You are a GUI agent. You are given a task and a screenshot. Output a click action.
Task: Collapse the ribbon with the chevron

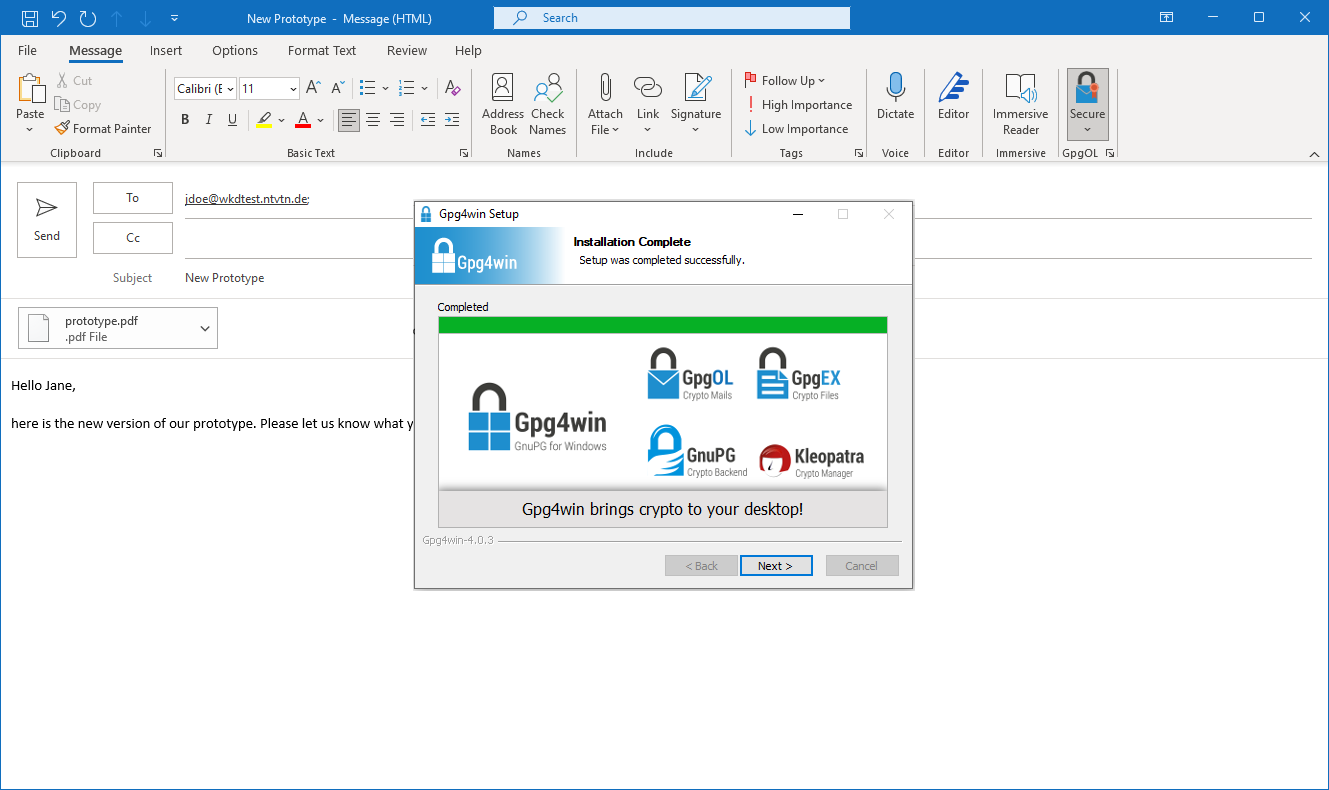pos(1315,154)
